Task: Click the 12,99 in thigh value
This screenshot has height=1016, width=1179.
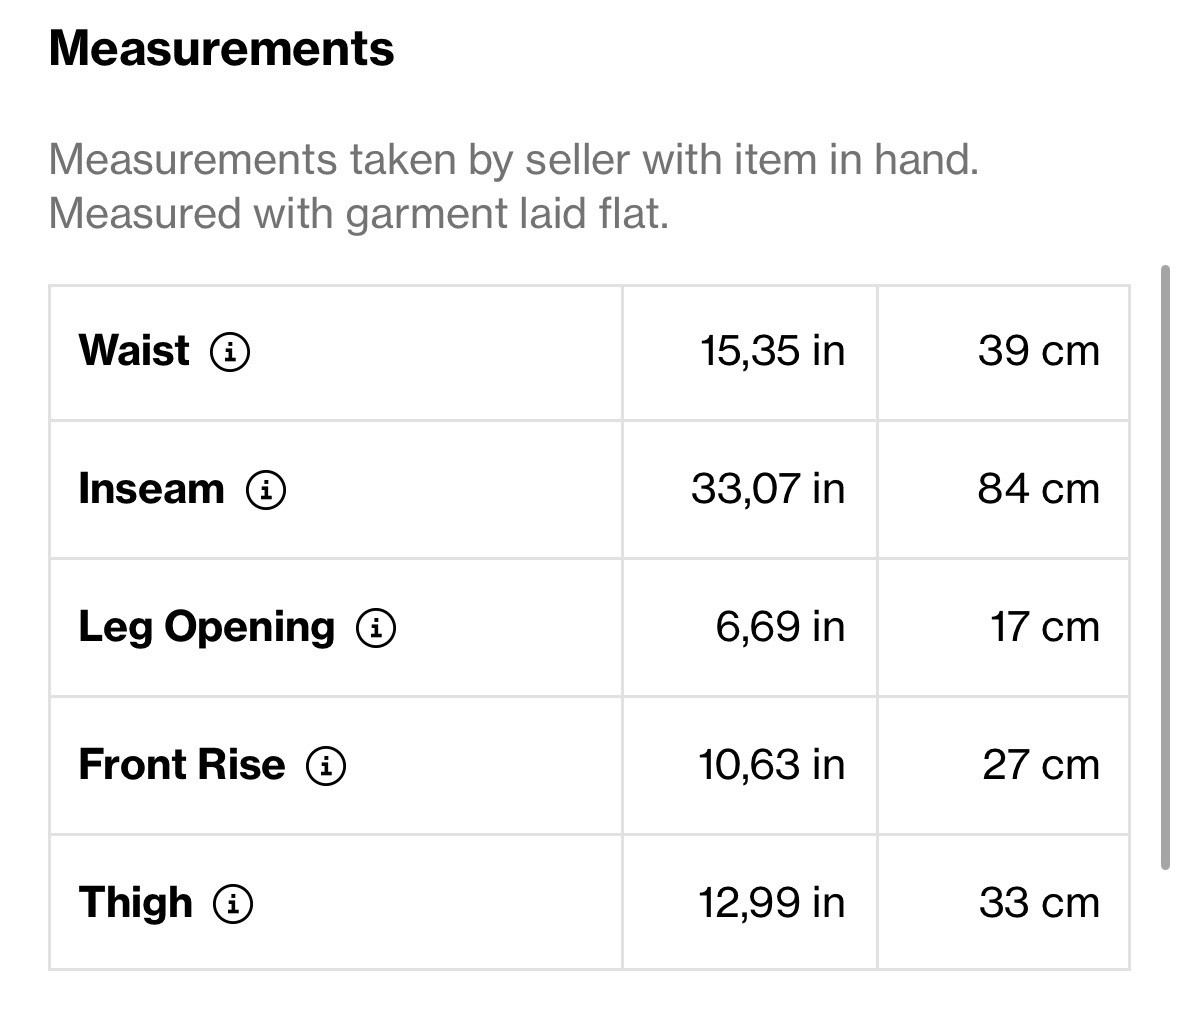Action: (x=771, y=903)
